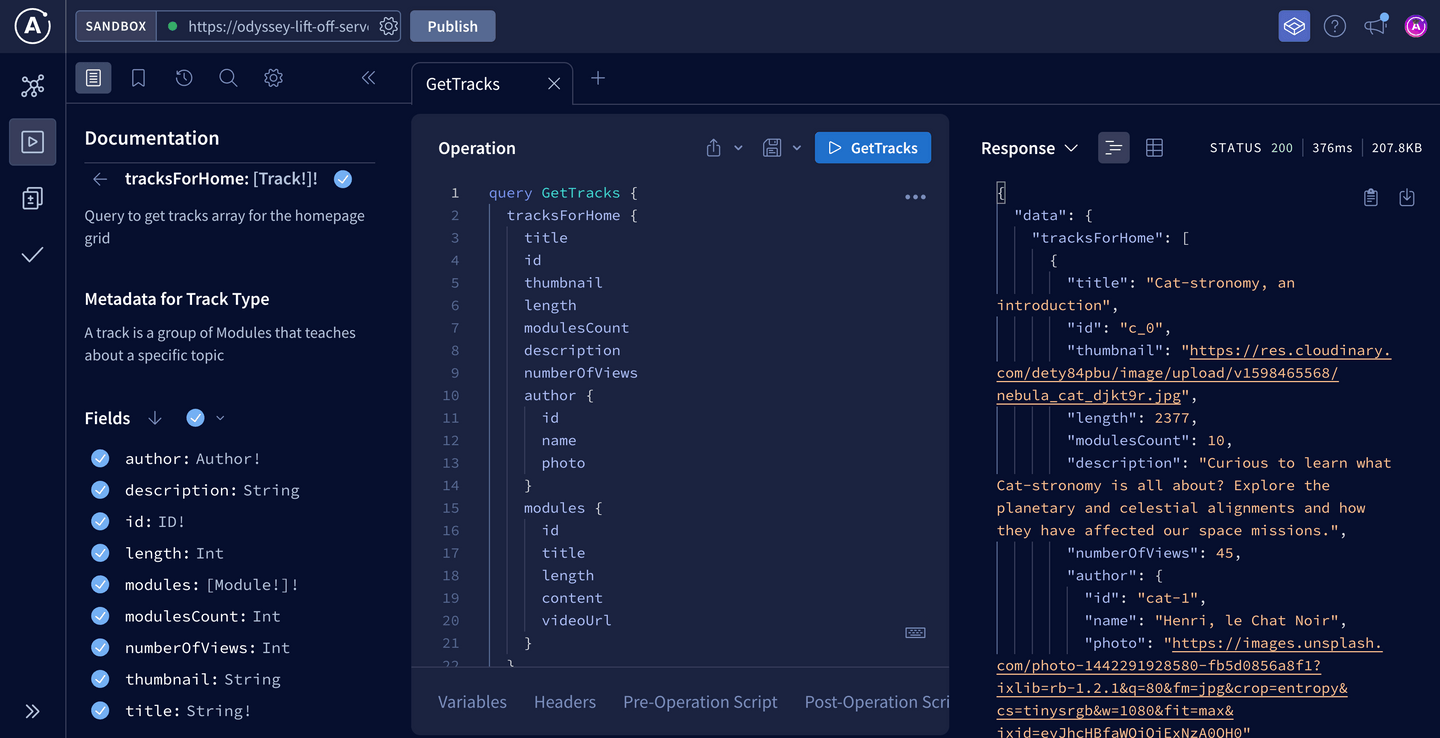Open the Pre-Operation Script tab
This screenshot has height=738, width=1440.
tap(700, 701)
